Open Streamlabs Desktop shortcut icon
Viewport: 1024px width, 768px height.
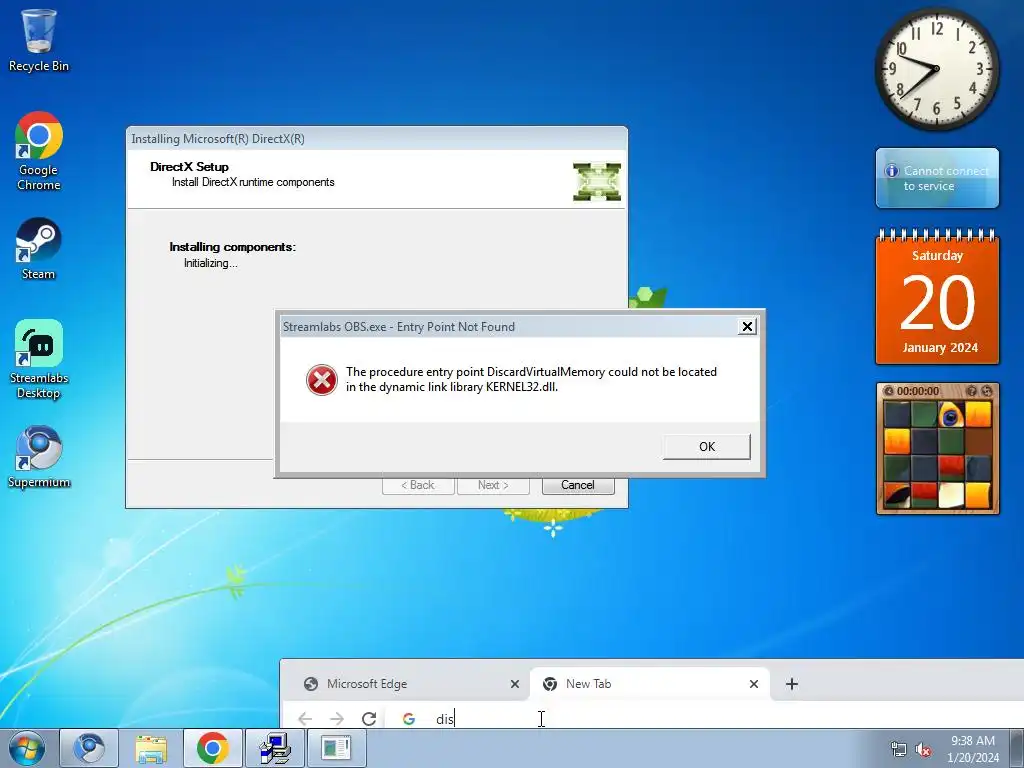[x=39, y=359]
